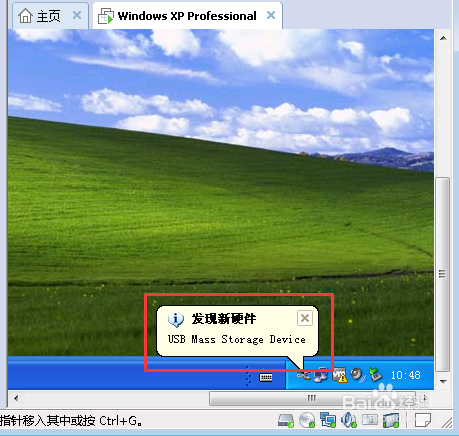The width and height of the screenshot is (459, 436).
Task: Close the Windows XP Professional tab
Action: coord(271,15)
